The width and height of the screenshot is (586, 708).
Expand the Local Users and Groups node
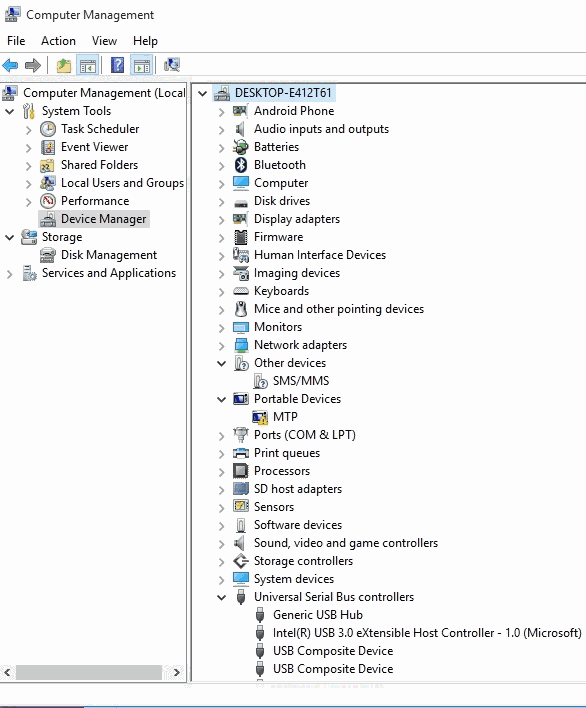[28, 184]
